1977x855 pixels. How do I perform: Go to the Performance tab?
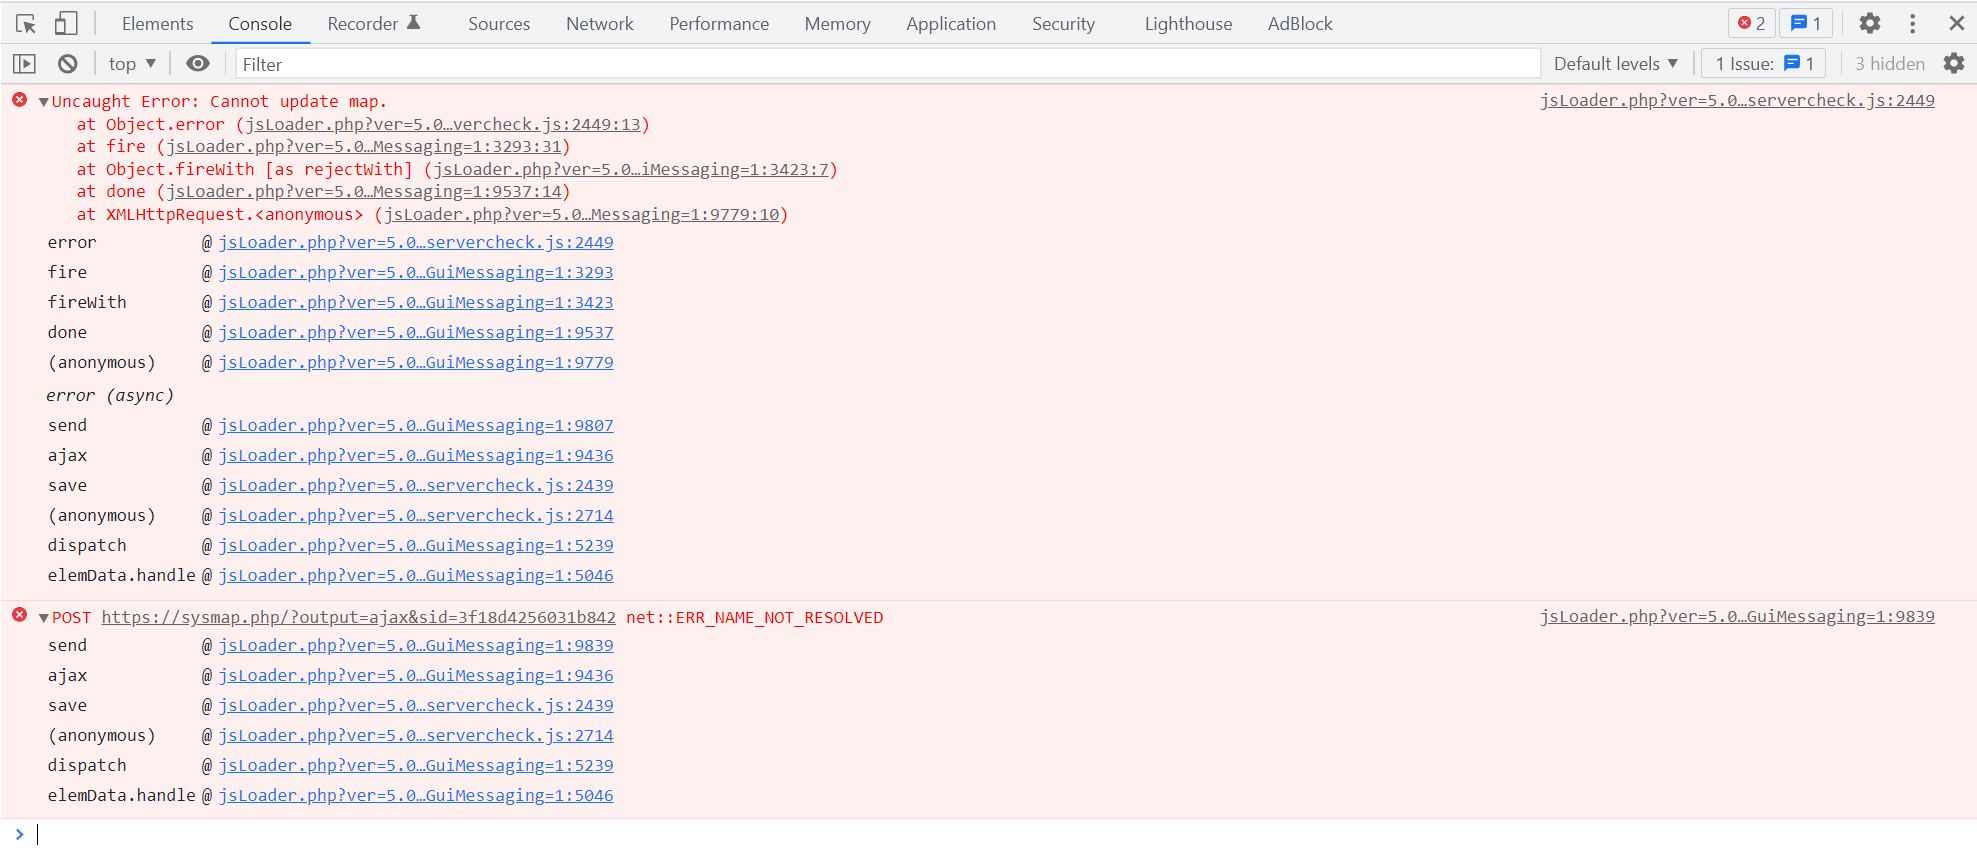coord(719,24)
